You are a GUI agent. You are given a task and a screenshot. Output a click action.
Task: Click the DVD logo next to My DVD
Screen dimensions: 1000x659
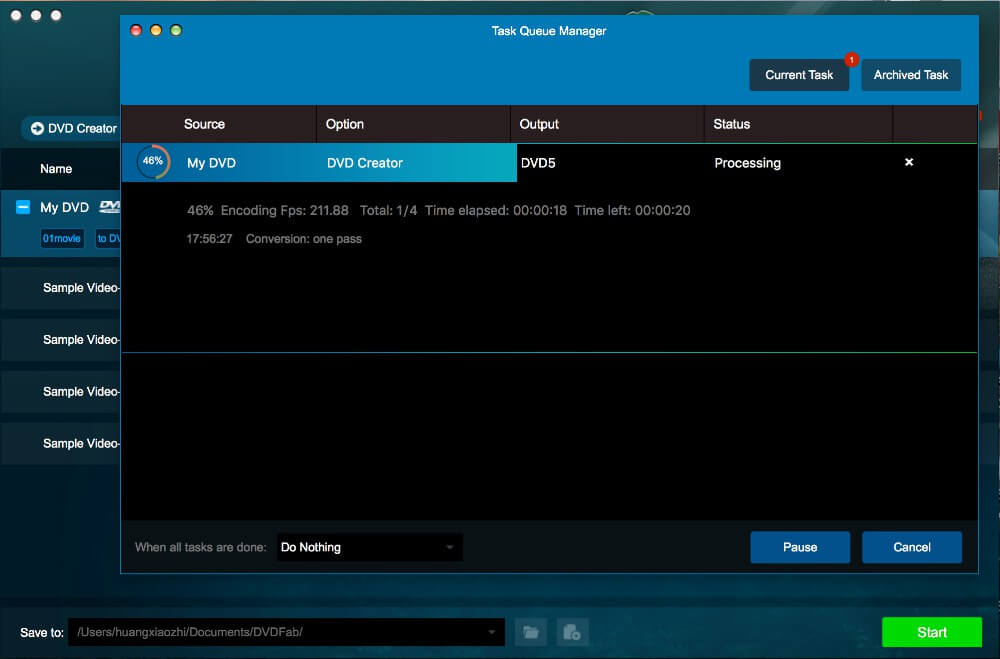(109, 207)
